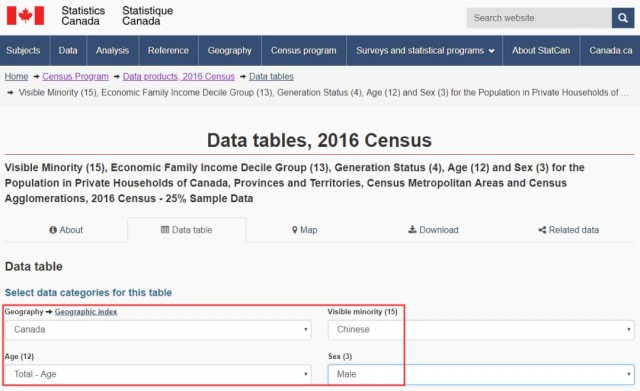The image size is (640, 391).
Task: Expand Surveys and statistical programs menu
Action: point(424,51)
